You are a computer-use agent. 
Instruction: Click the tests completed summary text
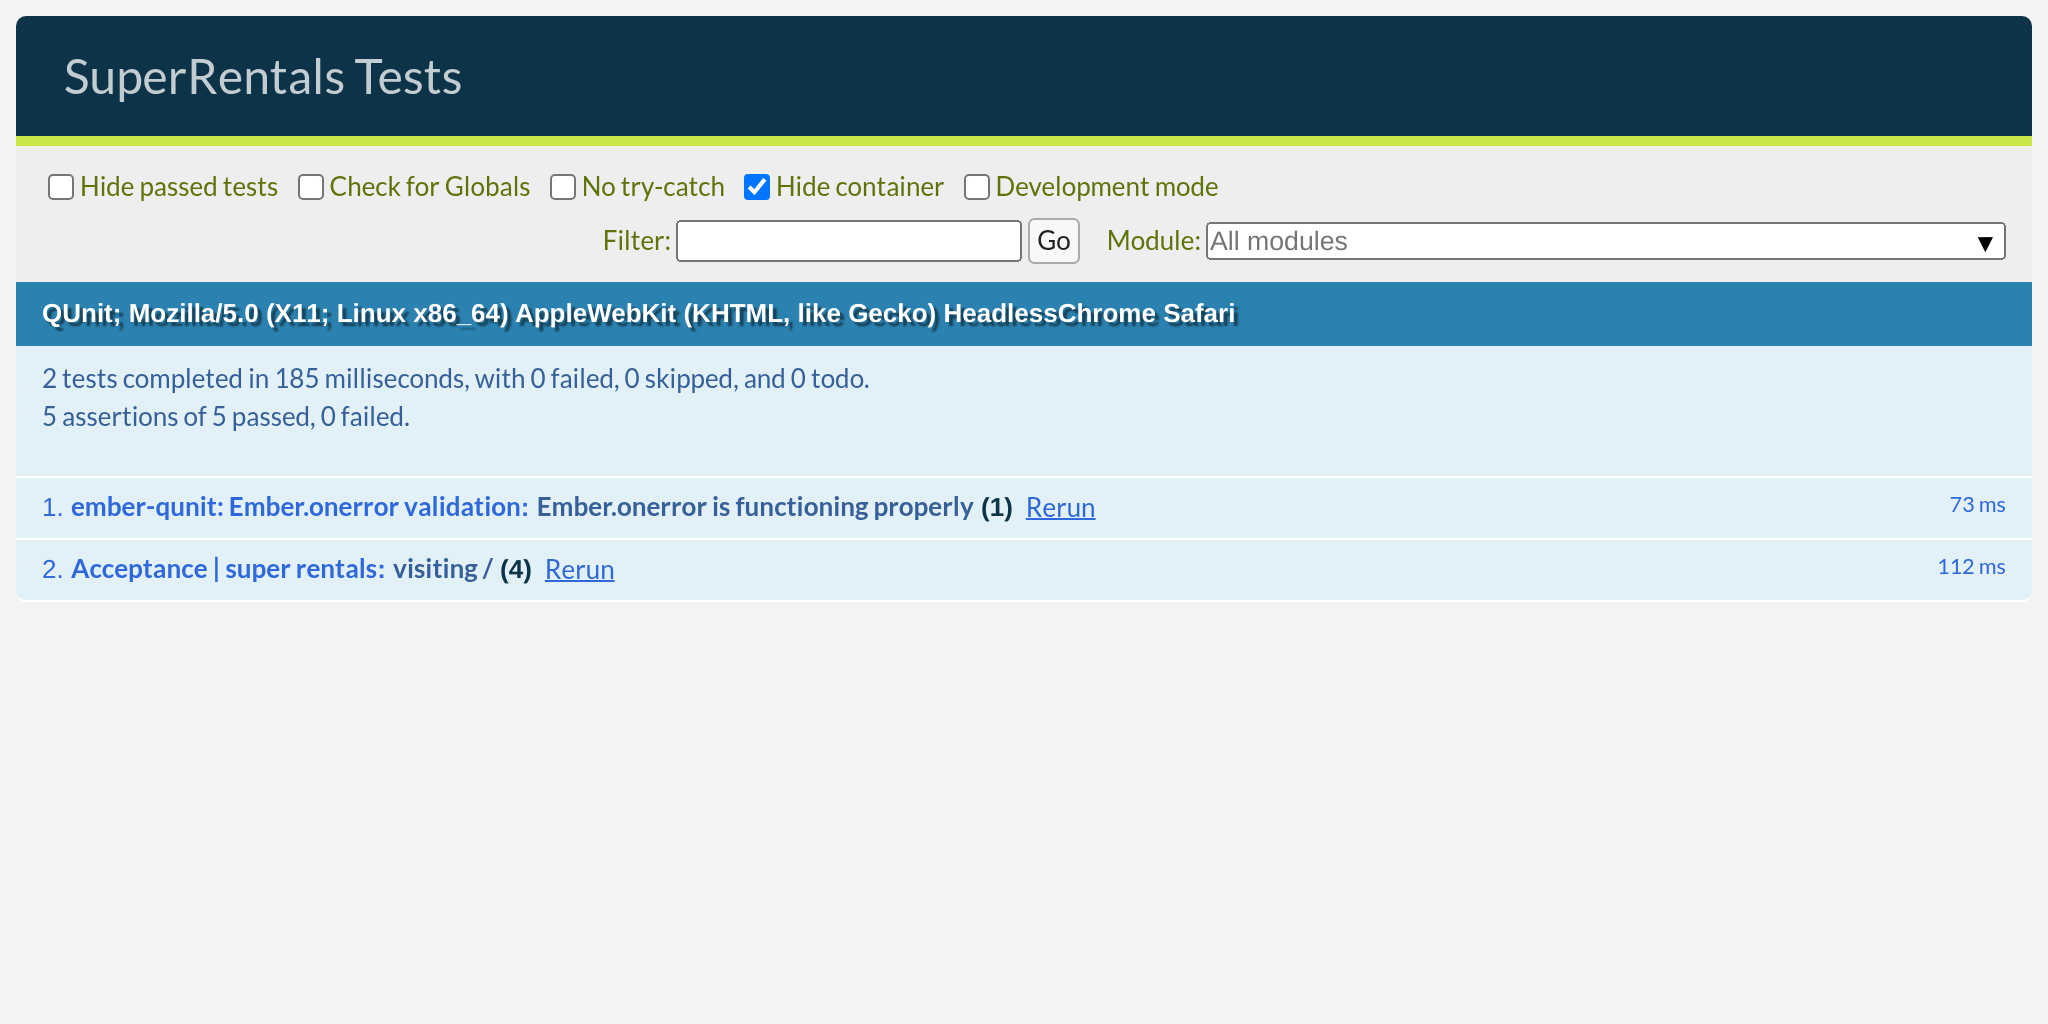[x=455, y=379]
